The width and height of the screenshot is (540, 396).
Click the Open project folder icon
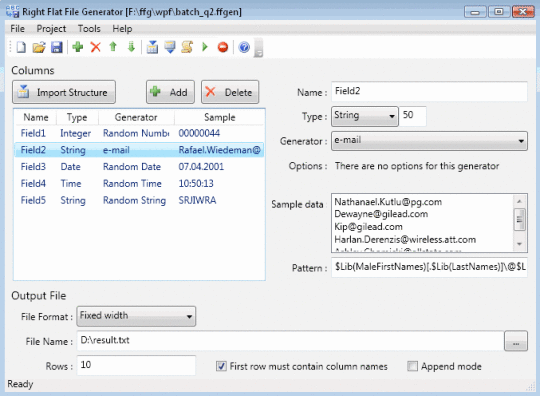tap(39, 47)
